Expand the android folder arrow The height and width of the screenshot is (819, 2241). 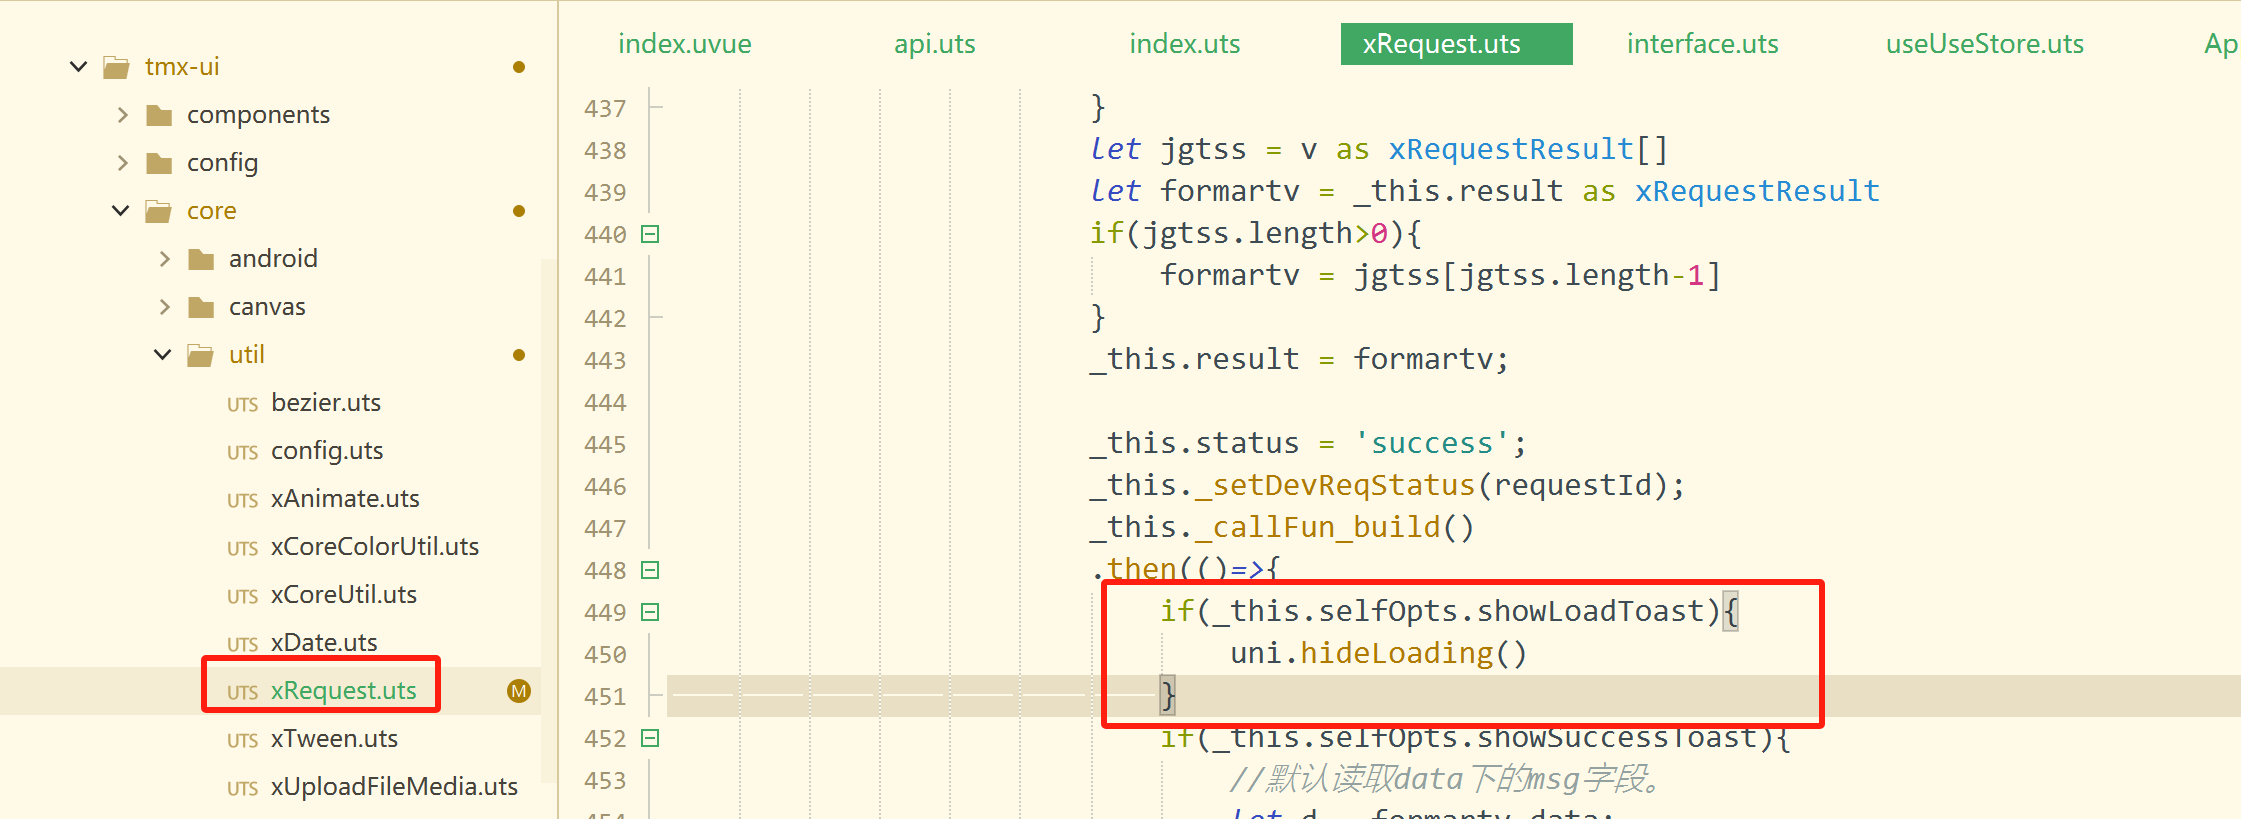164,259
